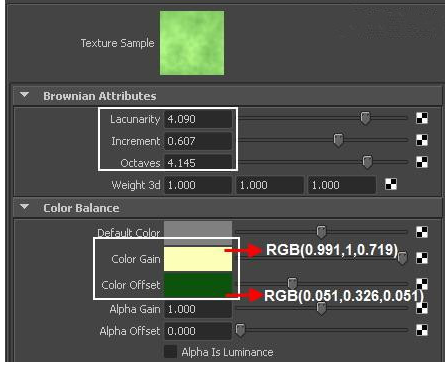Click the Octaves map checker icon
Viewport: 445px width, 366px height.
point(422,162)
